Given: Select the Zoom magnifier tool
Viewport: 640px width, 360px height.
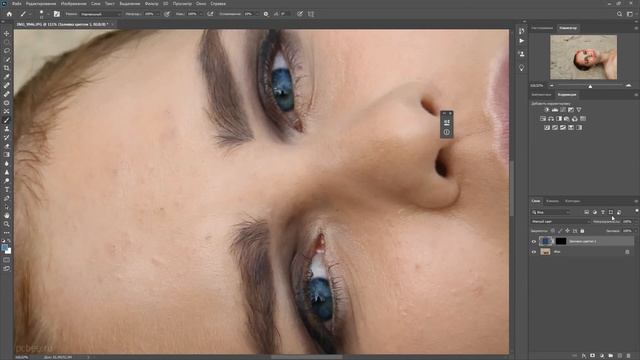Looking at the screenshot, I should point(7,224).
